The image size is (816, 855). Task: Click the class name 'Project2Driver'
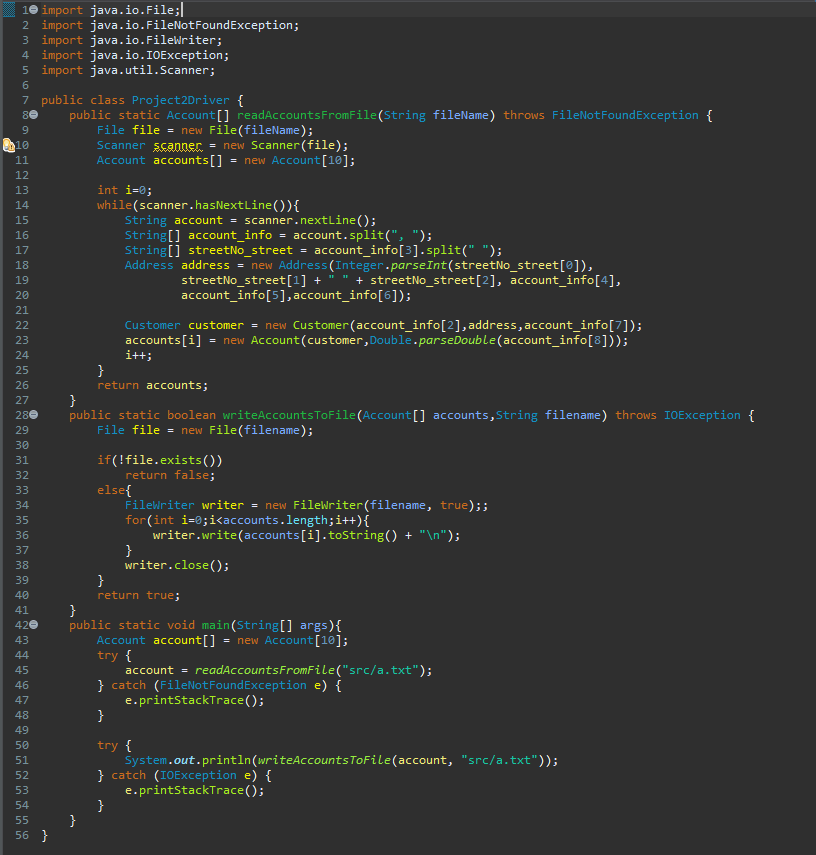pyautogui.click(x=181, y=100)
